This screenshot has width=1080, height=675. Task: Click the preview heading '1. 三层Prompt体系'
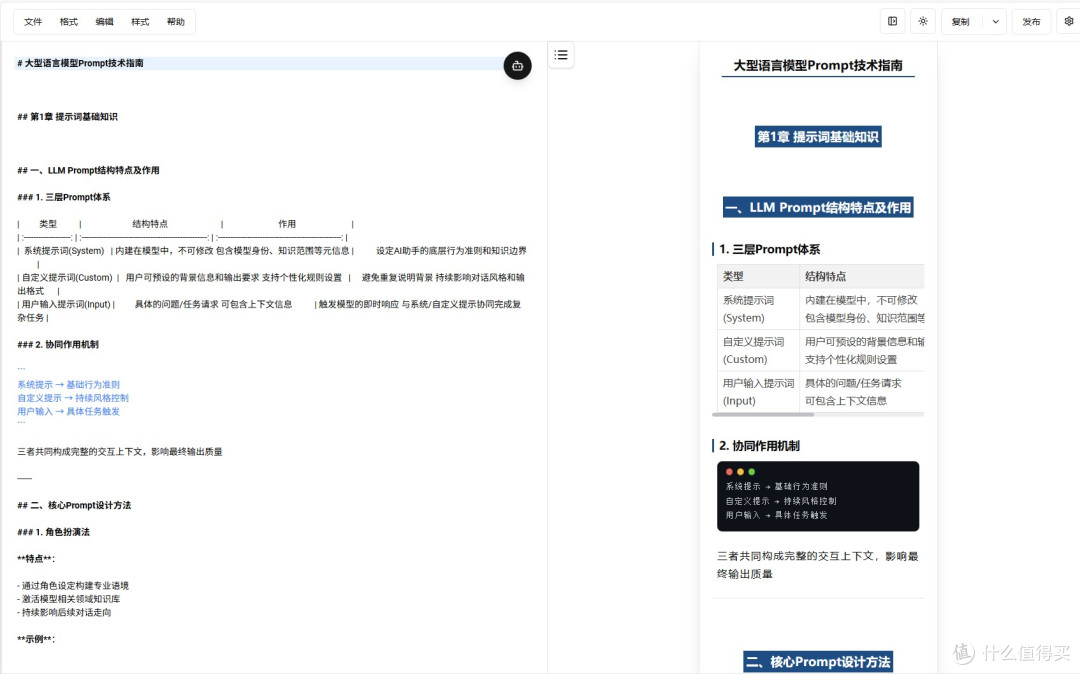click(x=769, y=249)
